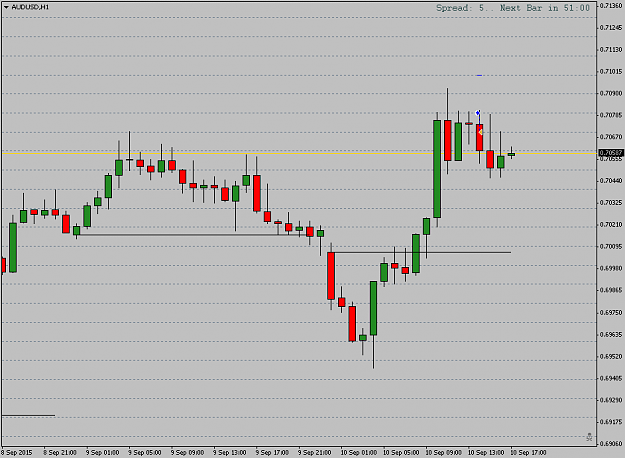Select the short line near 0.69175 level
Screen dimensions: 625x458
pos(28,415)
